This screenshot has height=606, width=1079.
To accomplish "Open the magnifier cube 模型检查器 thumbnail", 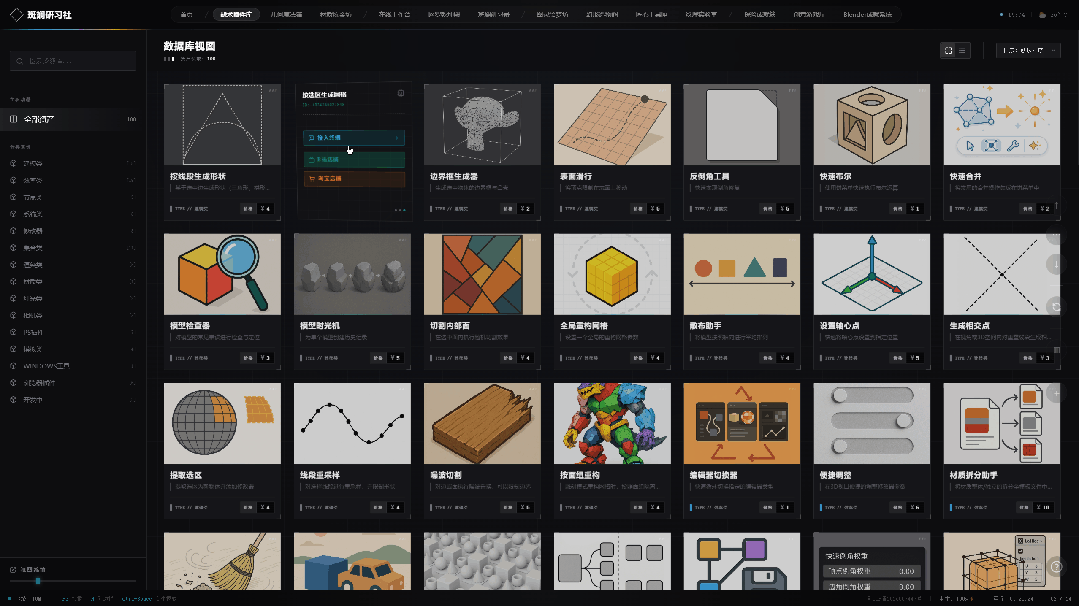I will [222, 274].
